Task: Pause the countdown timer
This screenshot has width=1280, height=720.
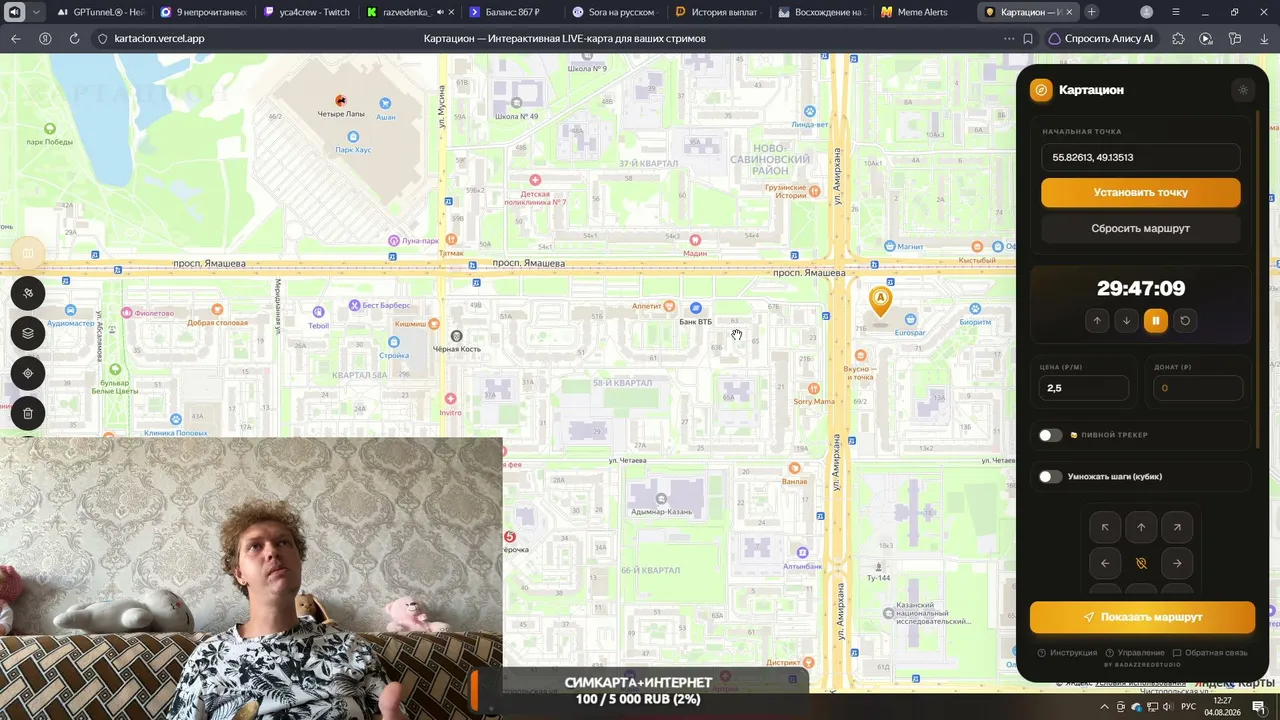Action: pos(1156,321)
